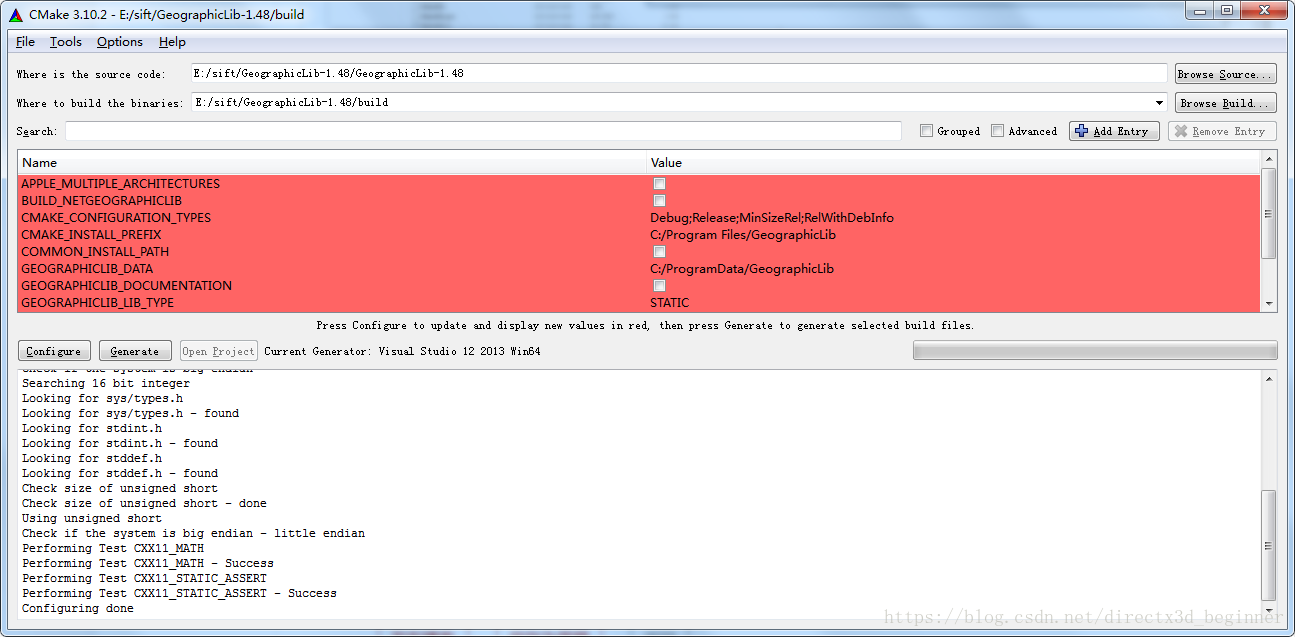1295x637 pixels.
Task: Click the Generate button
Action: pos(135,351)
